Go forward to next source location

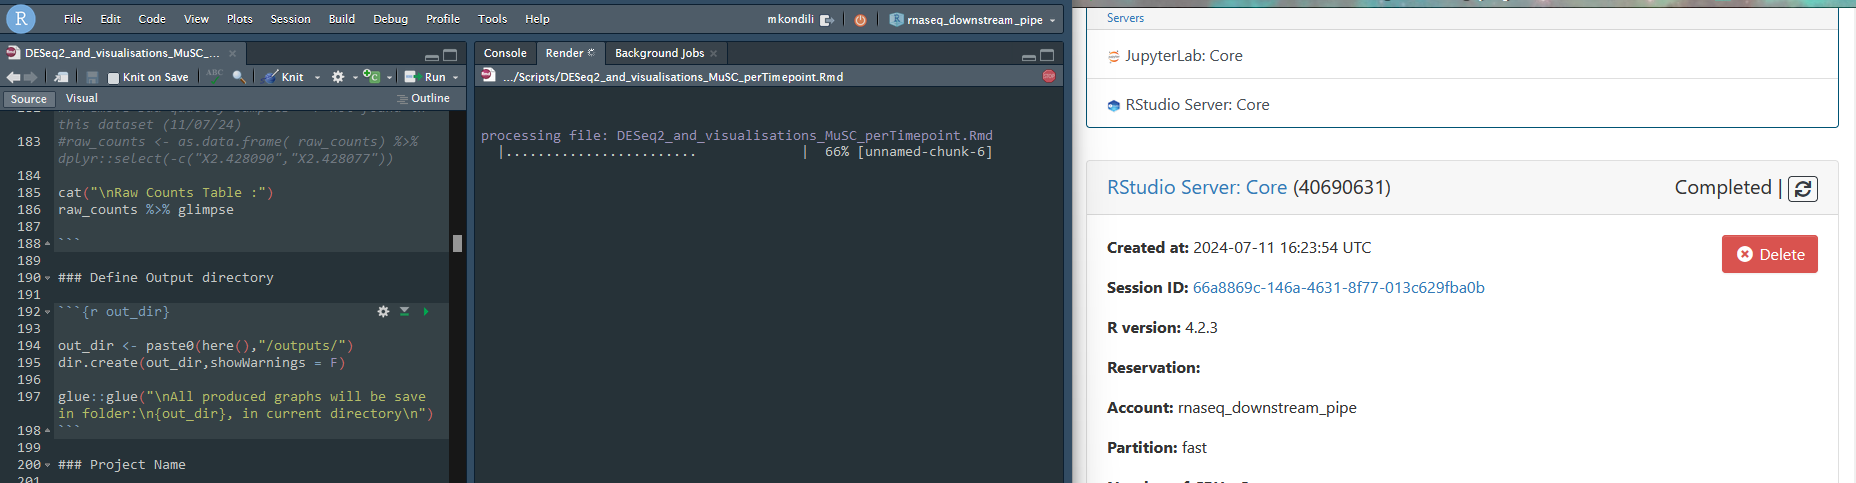(30, 77)
